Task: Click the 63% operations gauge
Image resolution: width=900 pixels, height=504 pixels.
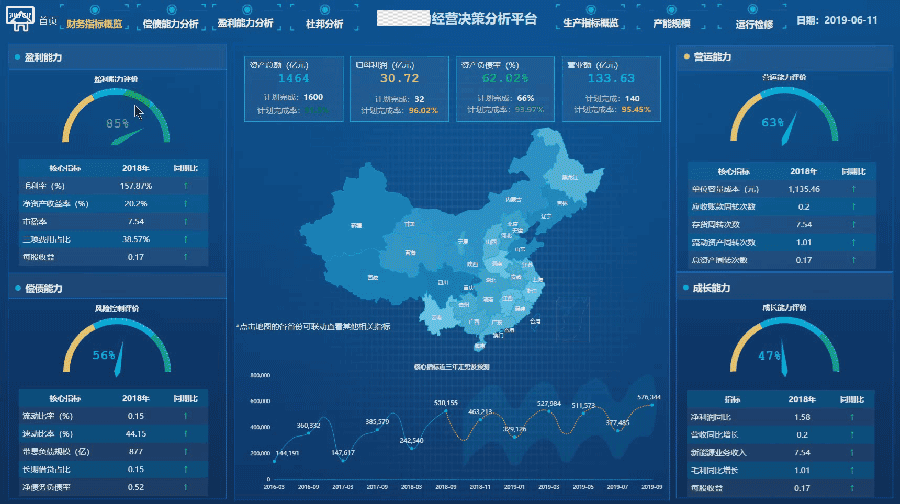Action: pyautogui.click(x=784, y=116)
